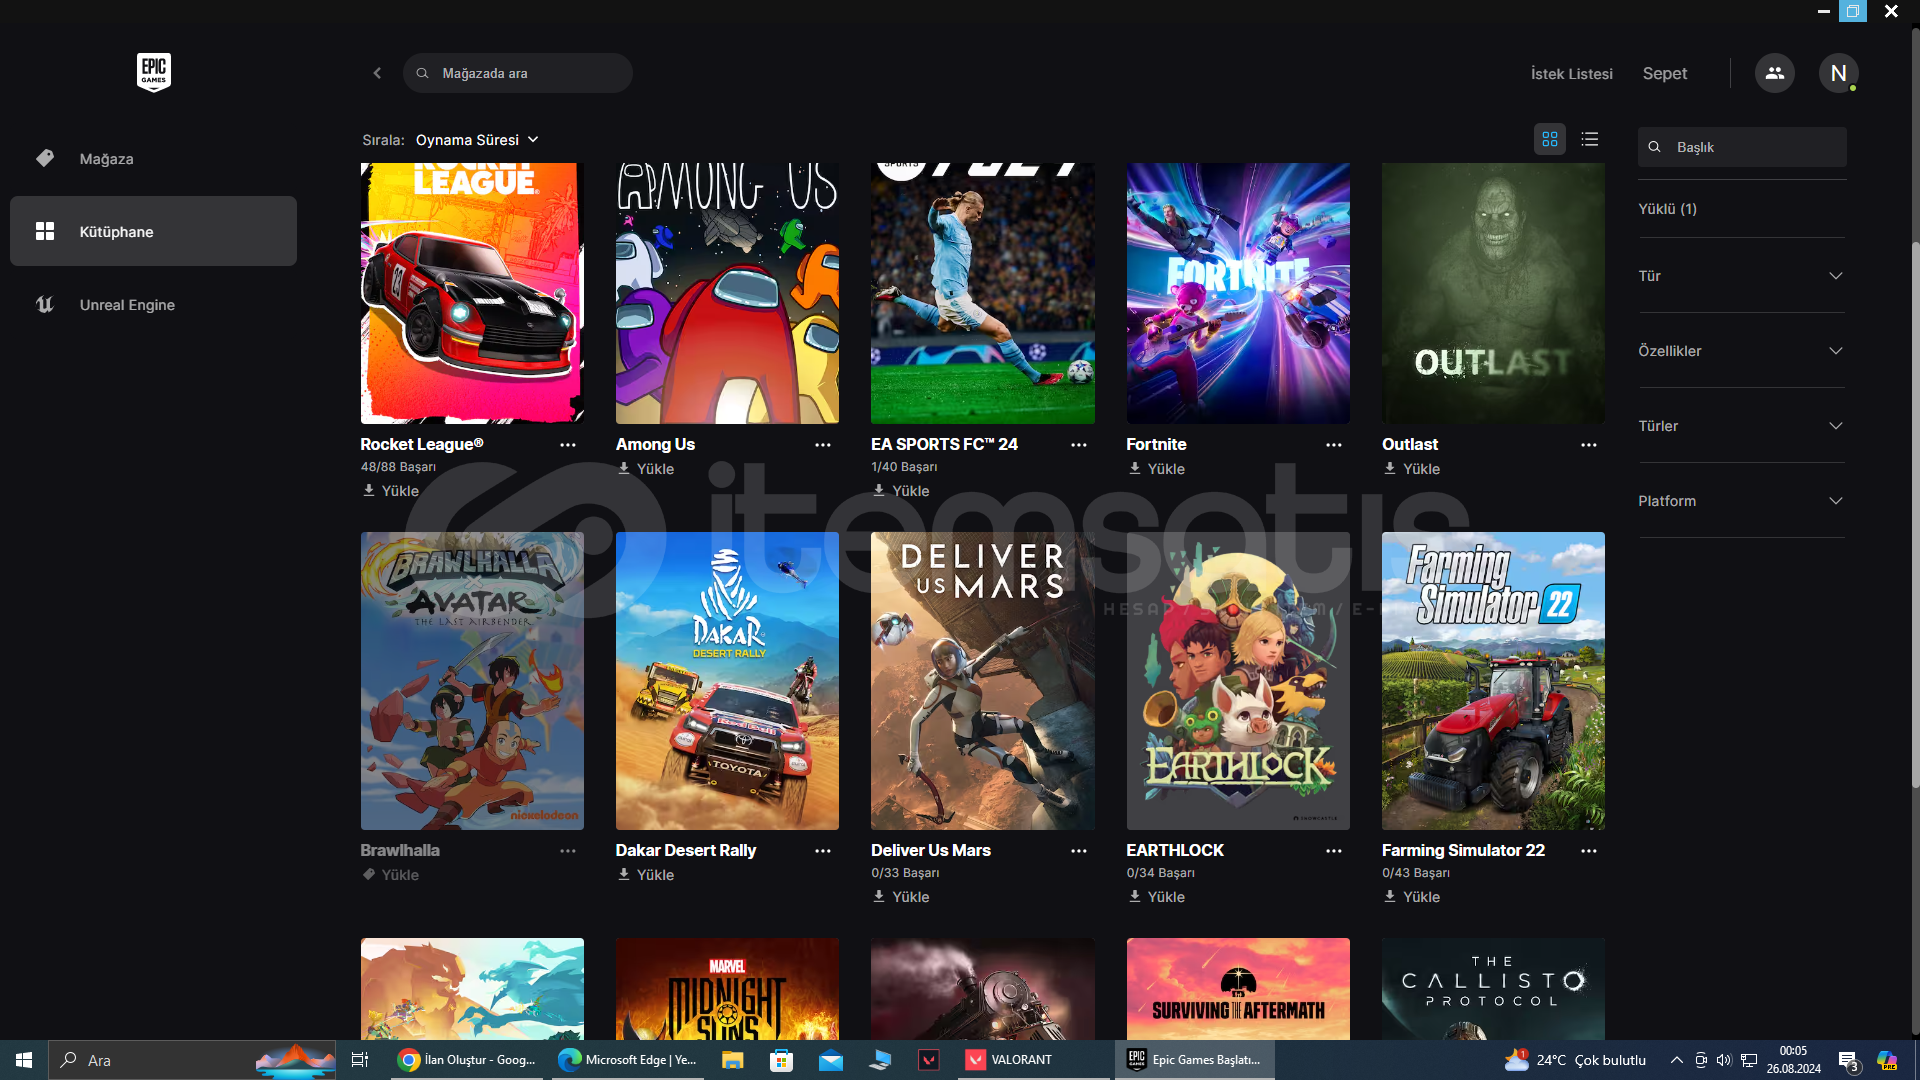
Task: Open the İstek Listesi link
Action: click(1571, 74)
